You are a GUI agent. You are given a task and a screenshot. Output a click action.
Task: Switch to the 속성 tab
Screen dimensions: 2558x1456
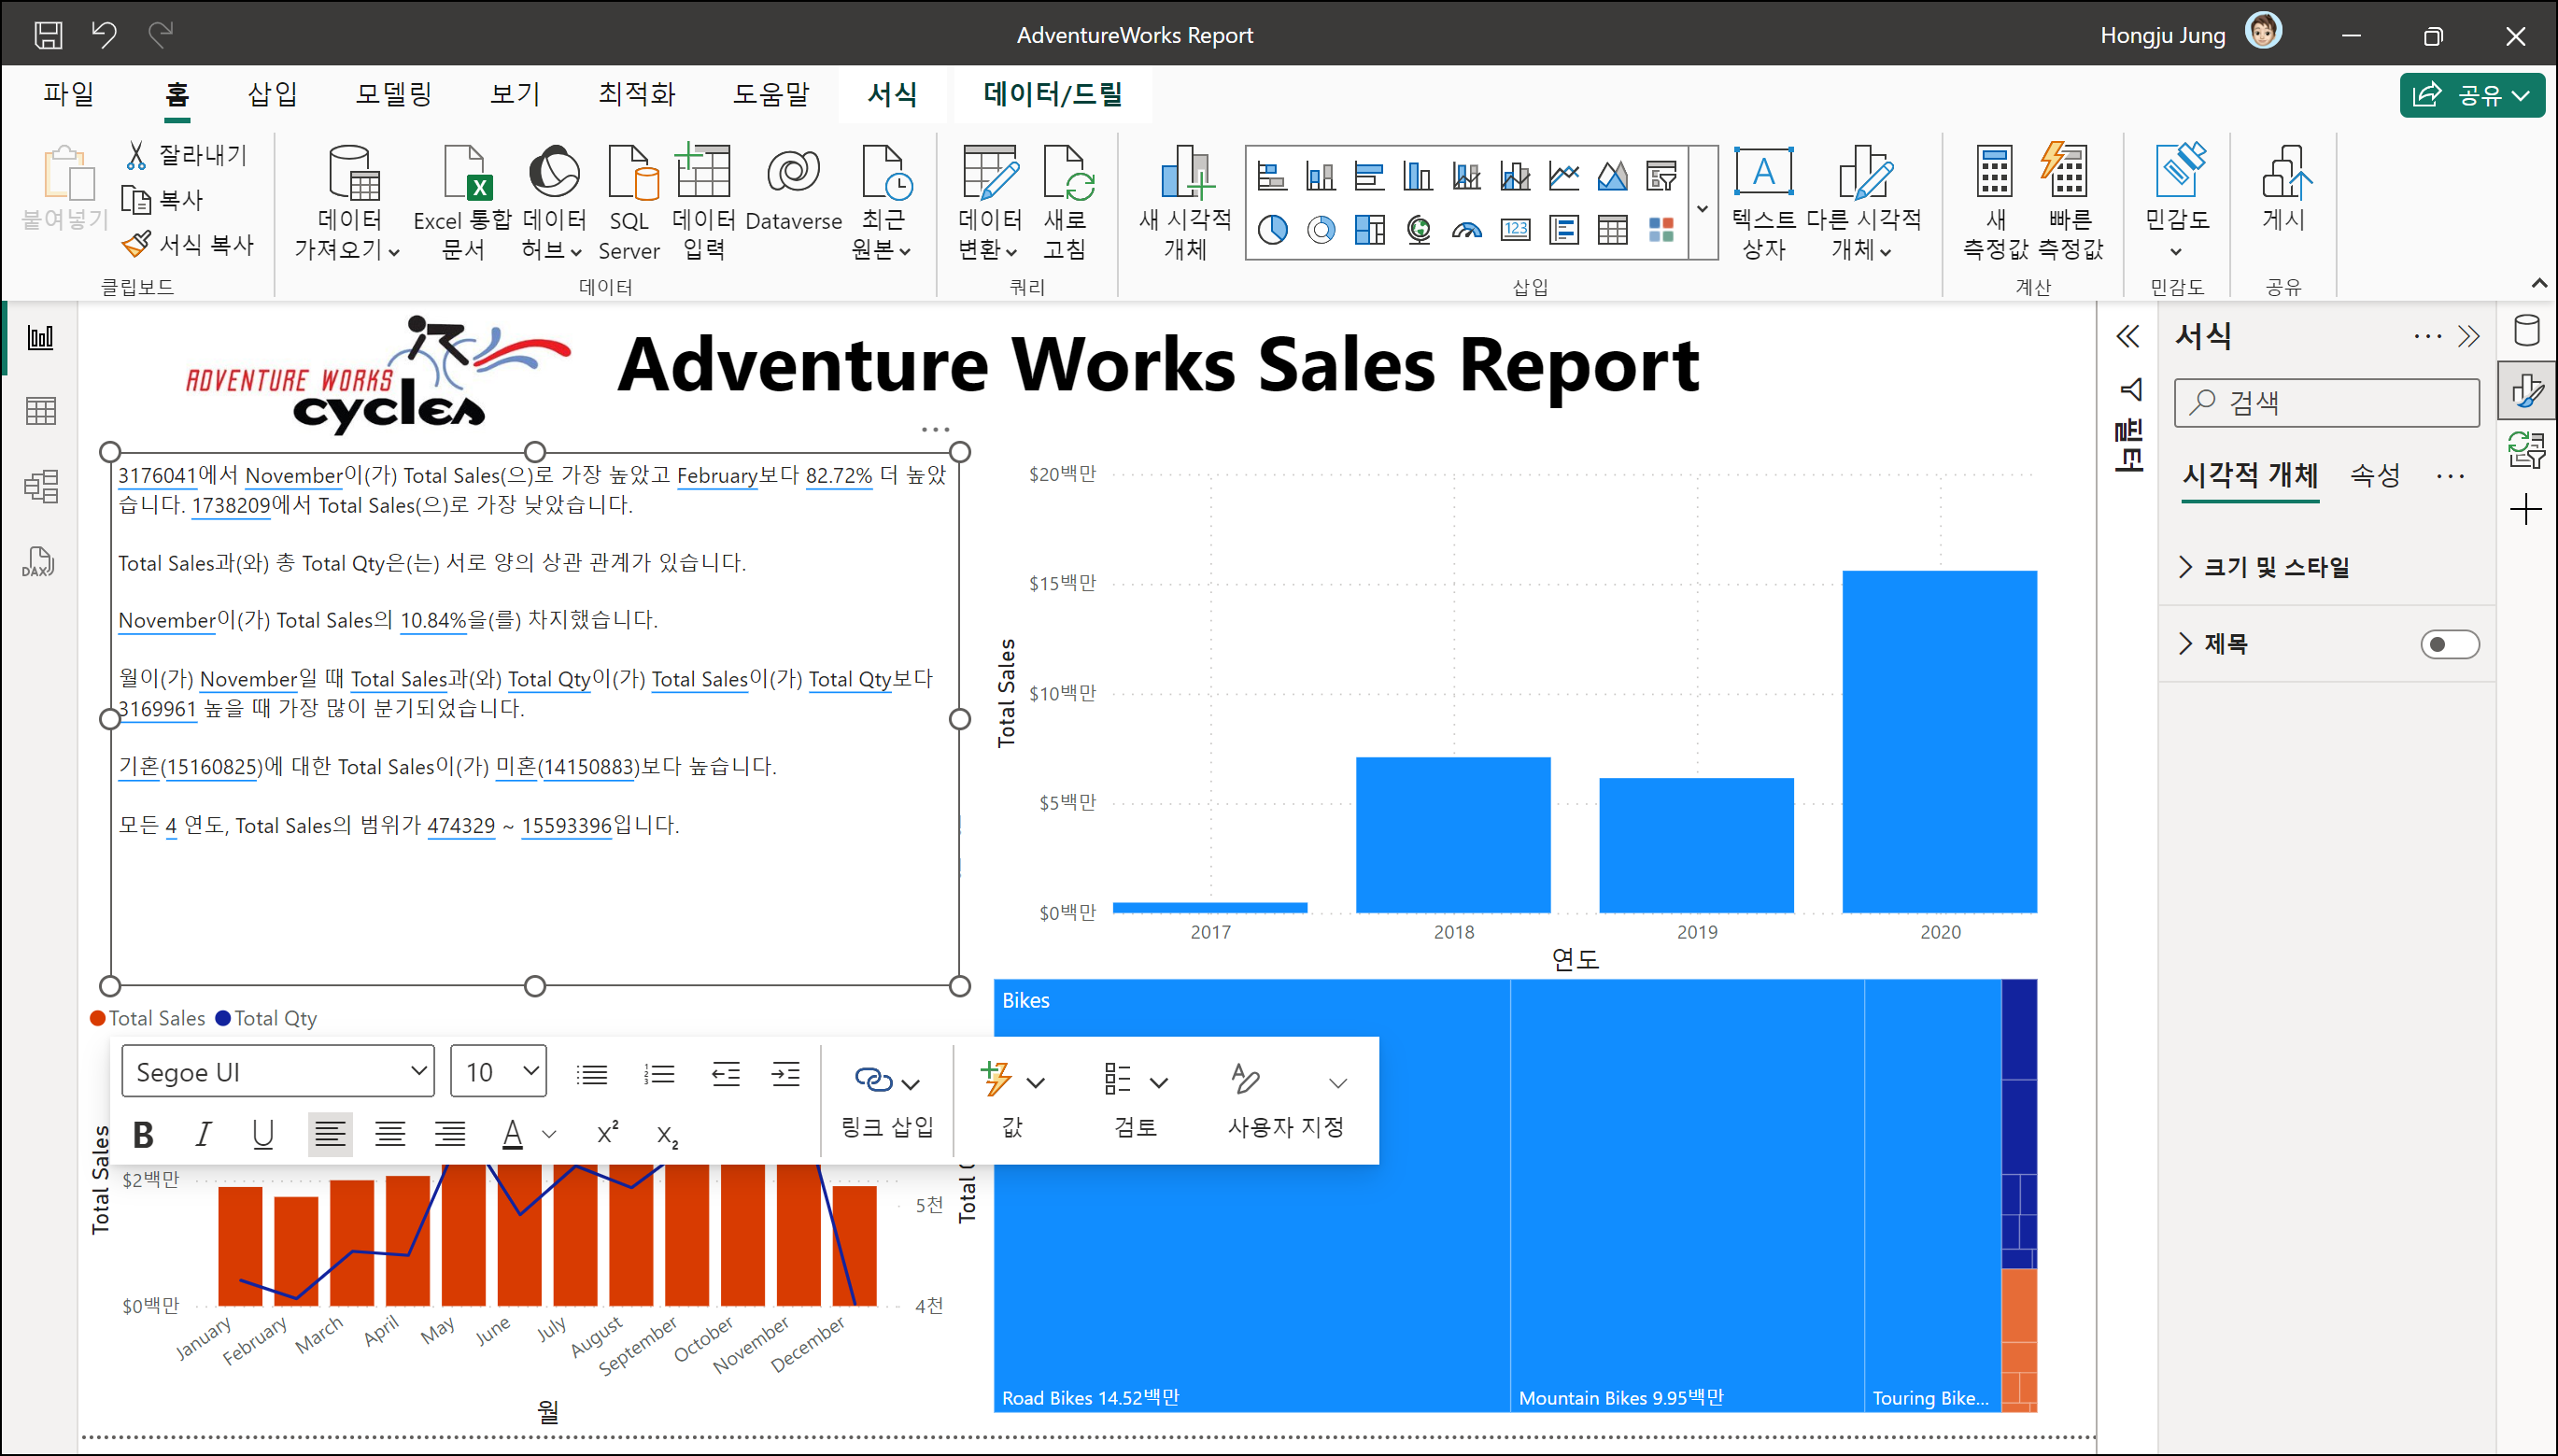click(x=2374, y=475)
